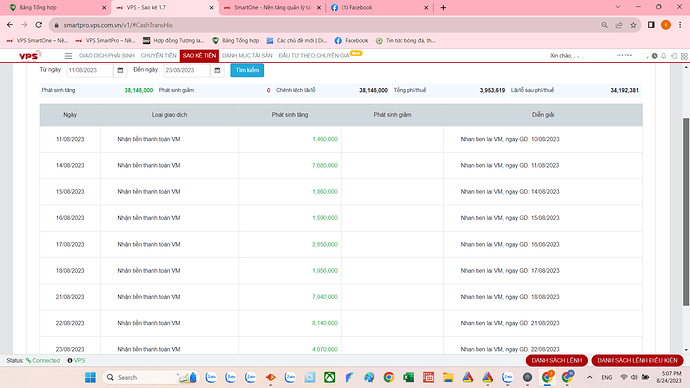Open the VPS hamburger menu icon
The image size is (690, 388).
(x=68, y=56)
